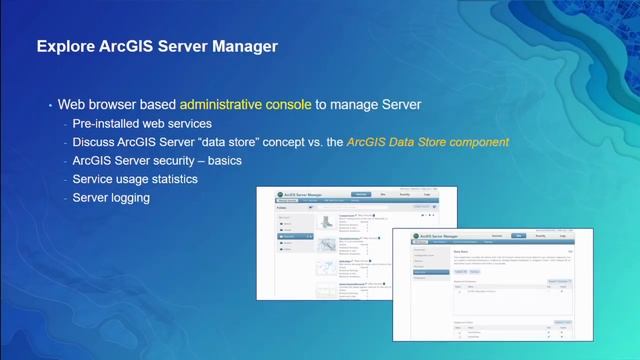640x360 pixels.
Task: Click the 'ArcGIS Data Store component' text
Action: [428, 142]
